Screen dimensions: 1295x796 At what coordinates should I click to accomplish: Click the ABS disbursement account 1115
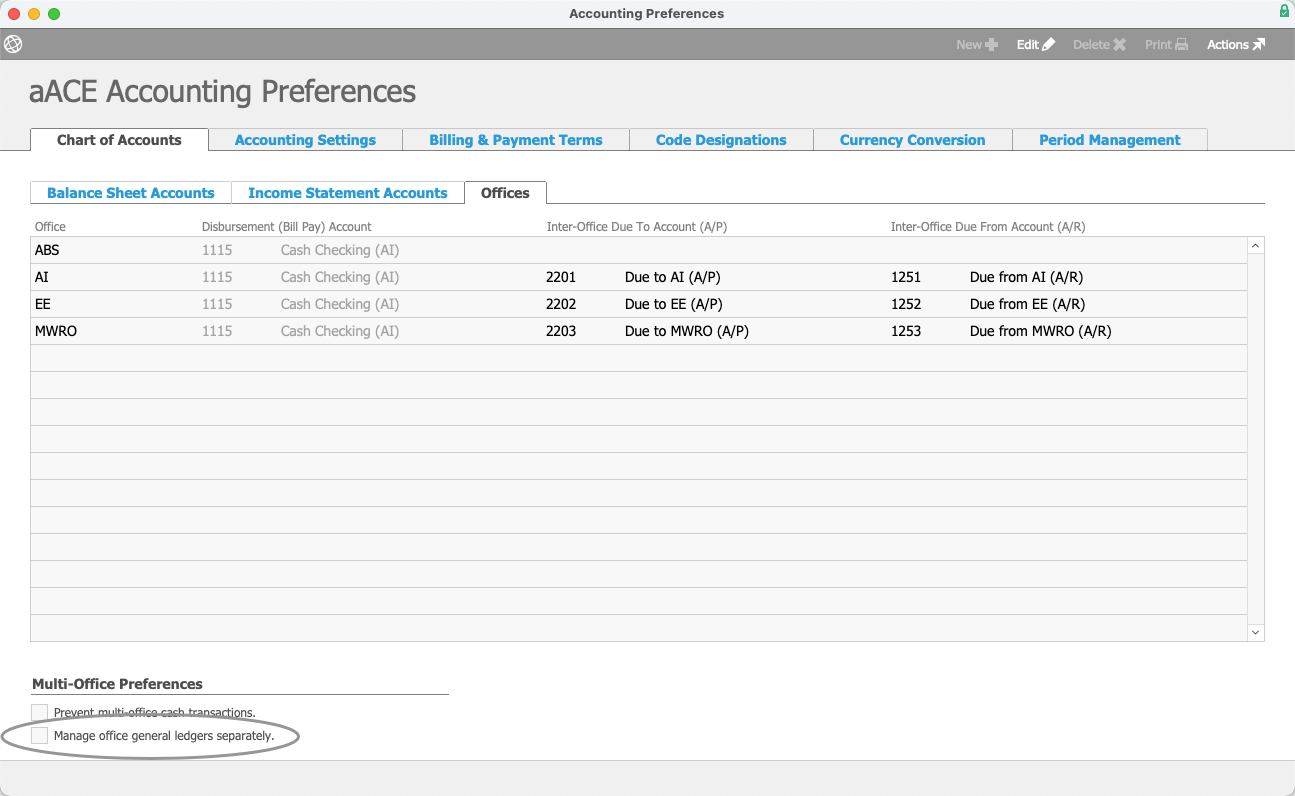[217, 250]
